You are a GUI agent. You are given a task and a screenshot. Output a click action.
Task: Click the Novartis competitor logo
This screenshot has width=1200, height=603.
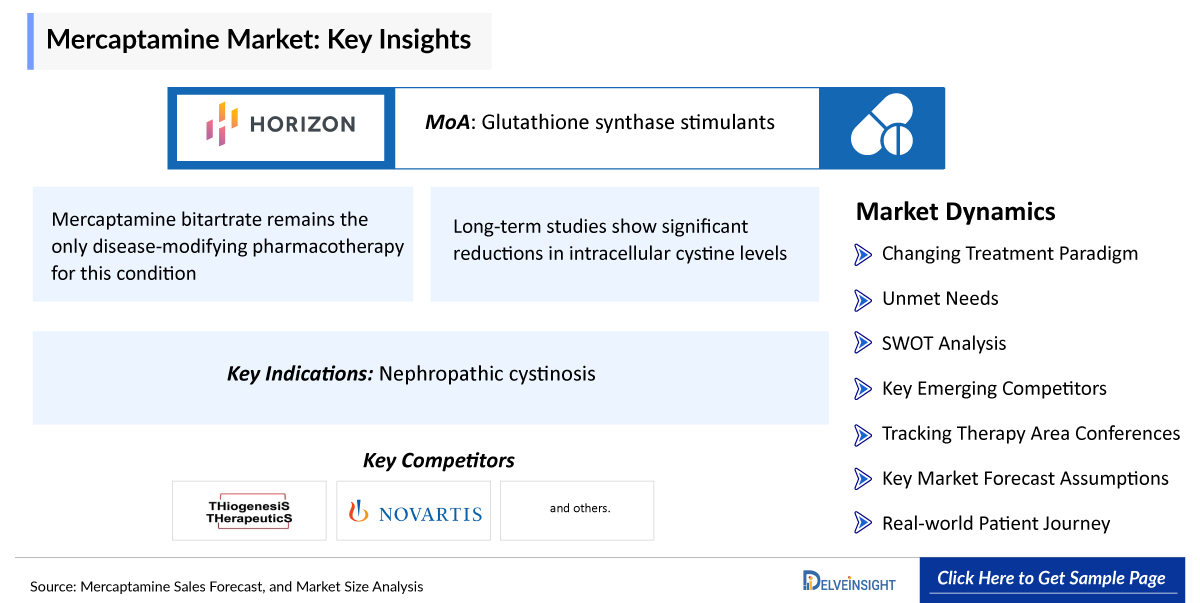(414, 512)
